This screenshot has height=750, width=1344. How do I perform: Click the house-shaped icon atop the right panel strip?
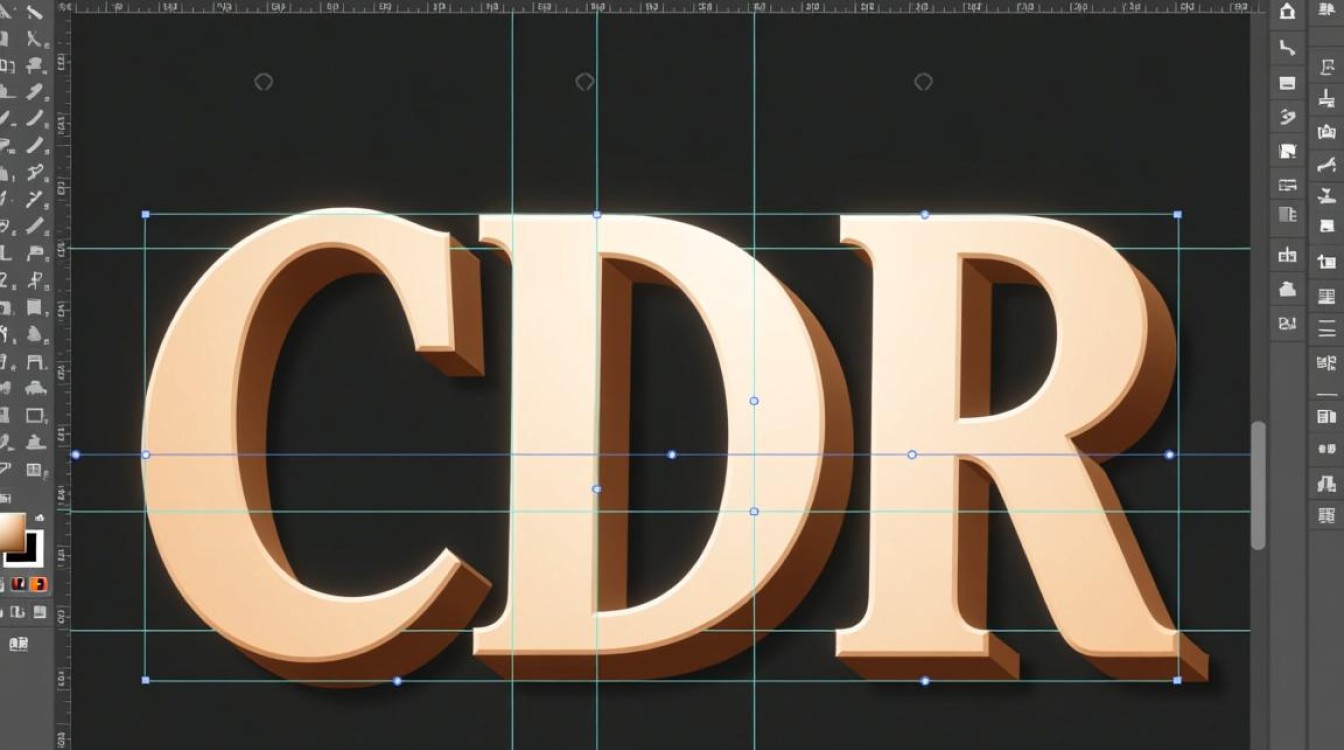pyautogui.click(x=1287, y=10)
